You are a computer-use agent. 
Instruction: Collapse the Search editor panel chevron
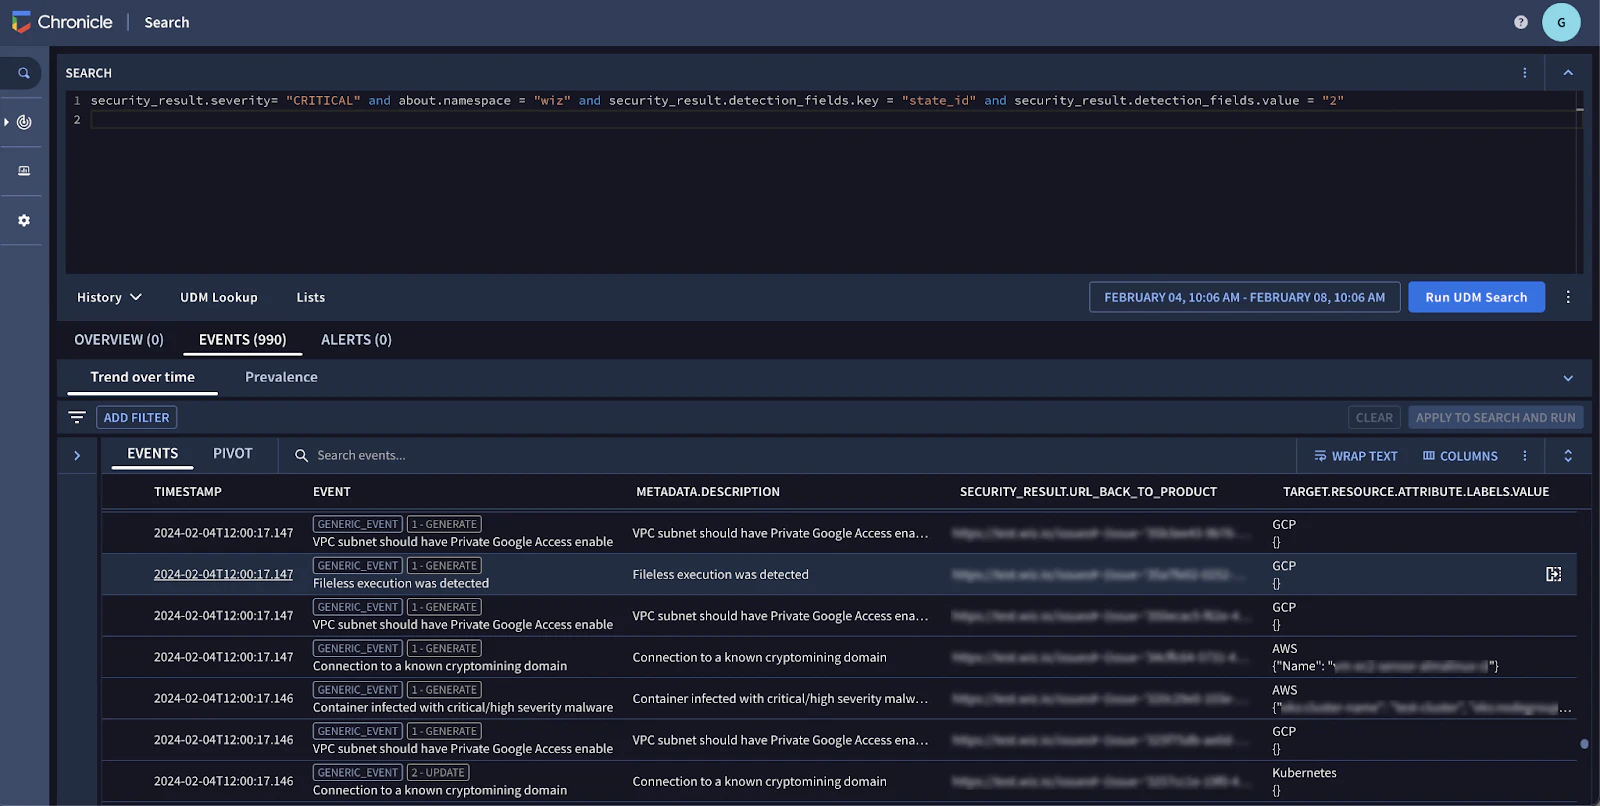click(x=1568, y=73)
